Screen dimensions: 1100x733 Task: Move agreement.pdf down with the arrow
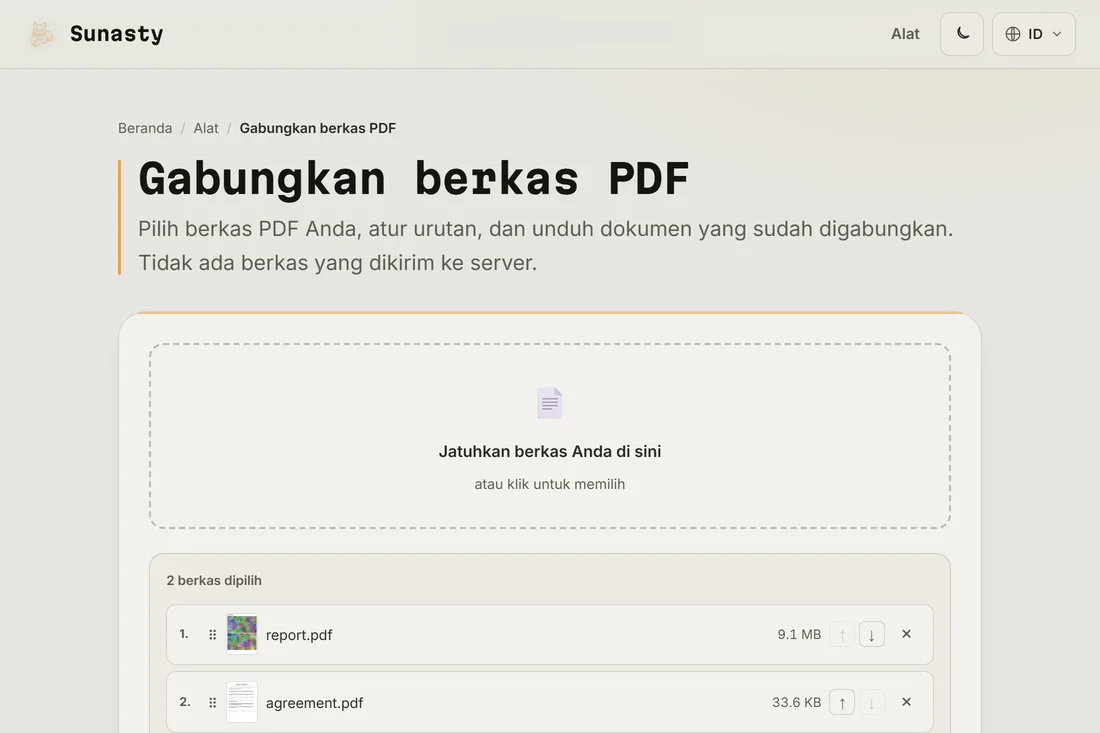pyautogui.click(x=871, y=703)
